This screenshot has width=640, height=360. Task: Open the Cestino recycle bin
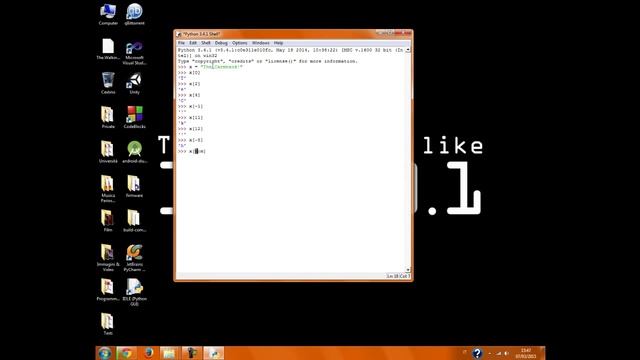click(108, 83)
